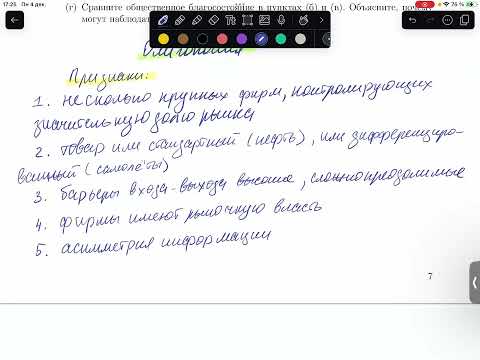This screenshot has height=360, width=480.
Task: Select the lasso selection tool
Action: pyautogui.click(x=247, y=20)
